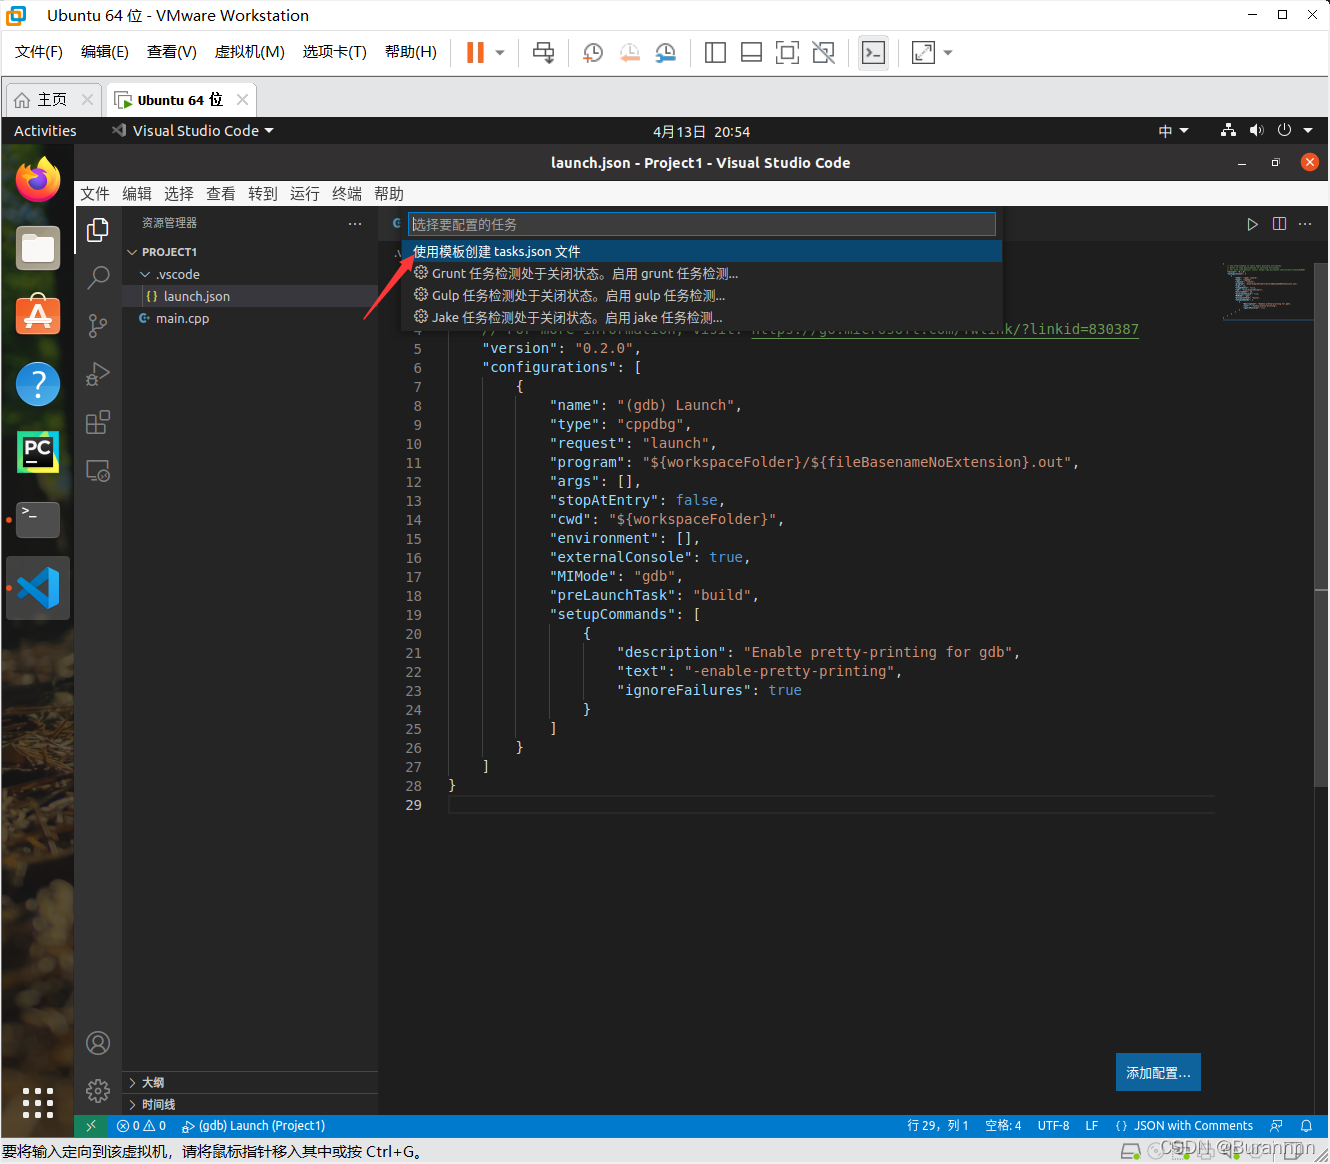Open Source Control view in activity bar
Screen dimensions: 1330x1164
pos(98,325)
